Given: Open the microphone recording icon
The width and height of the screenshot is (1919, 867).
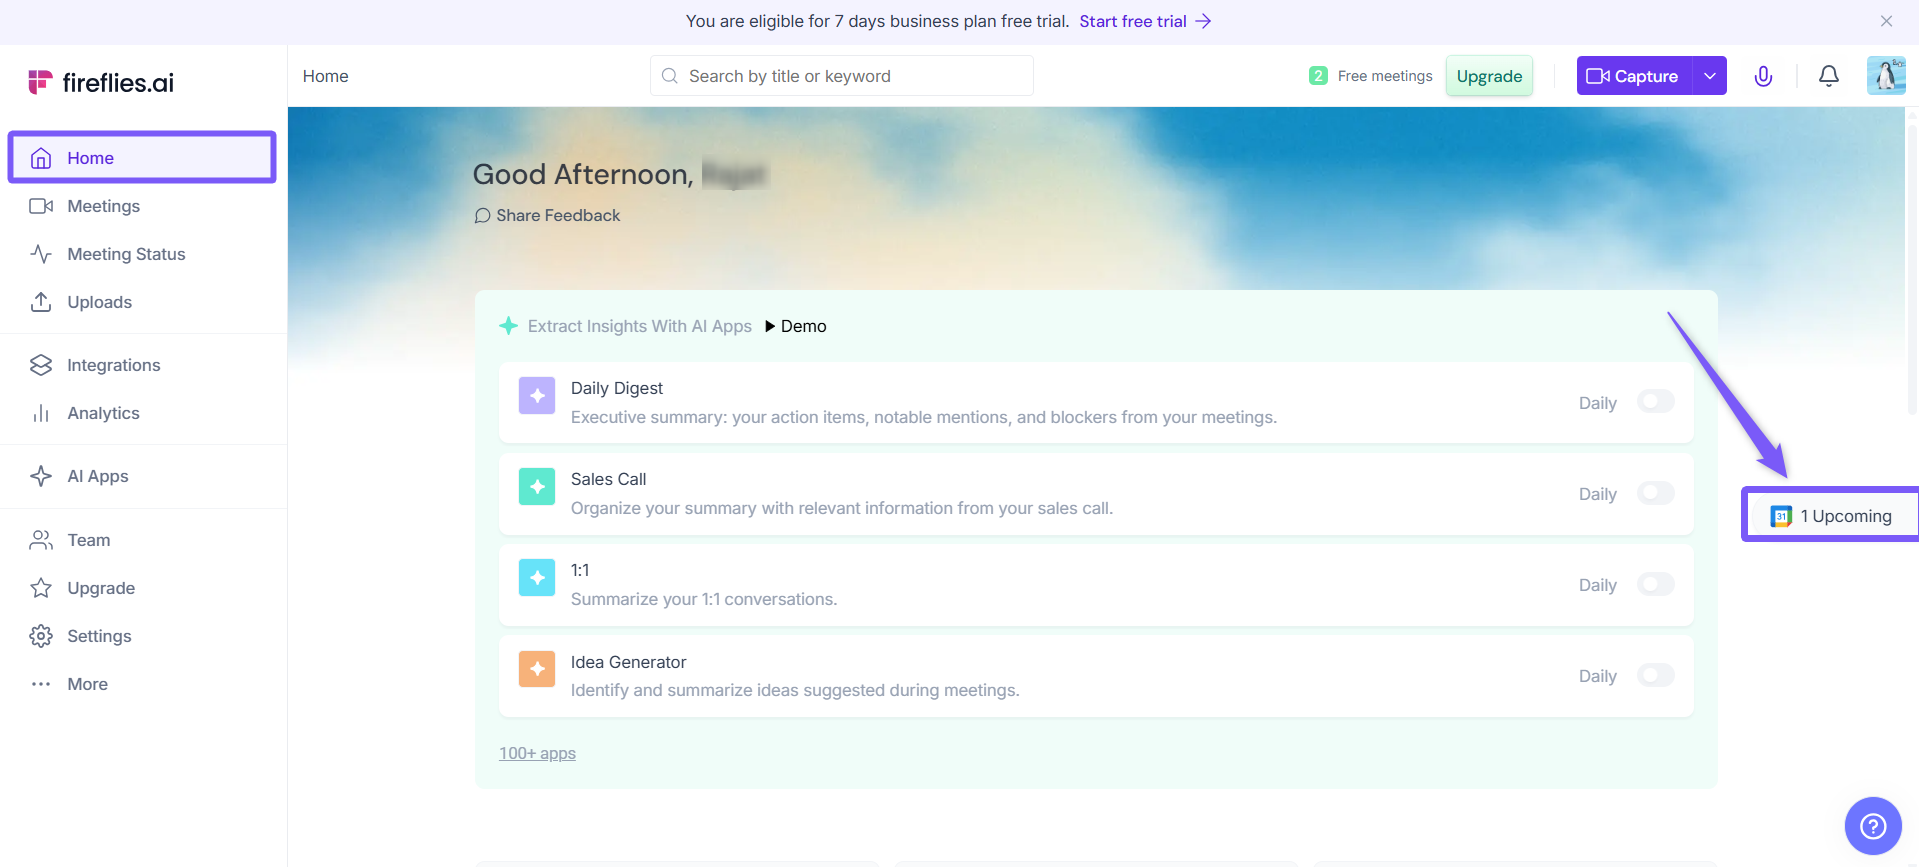Looking at the screenshot, I should tap(1763, 76).
